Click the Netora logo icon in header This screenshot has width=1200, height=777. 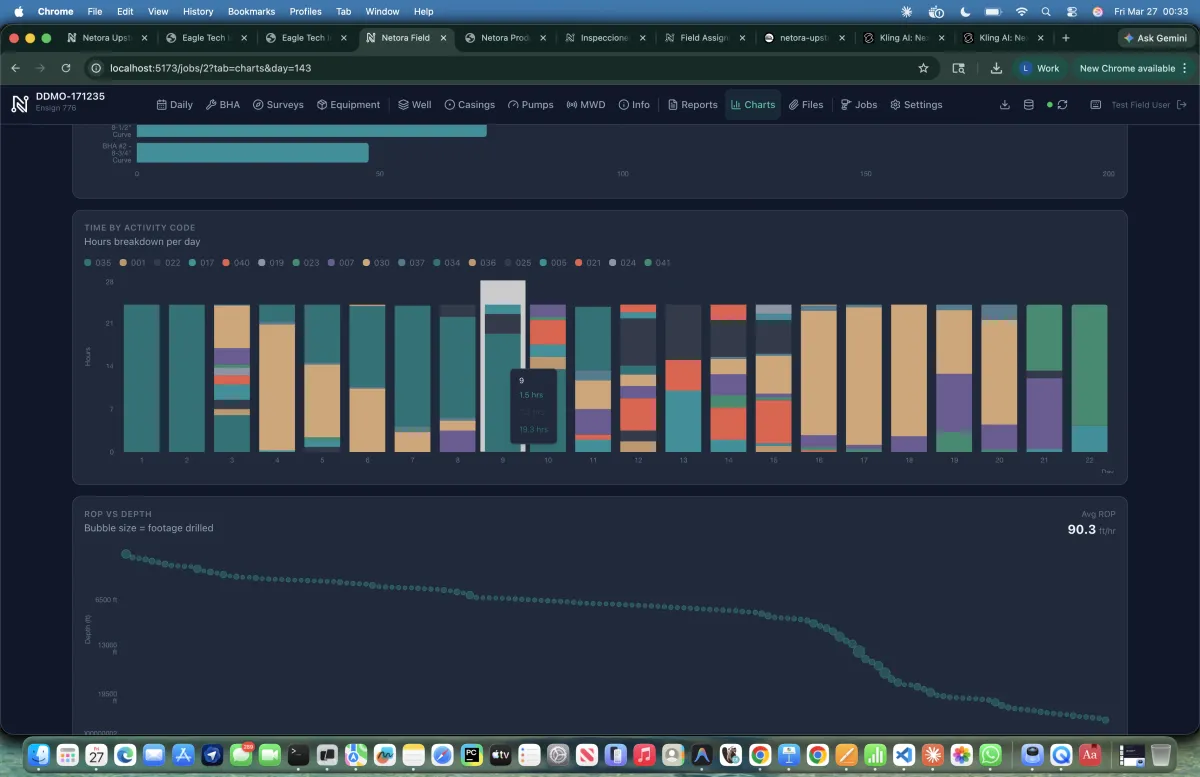(x=20, y=104)
